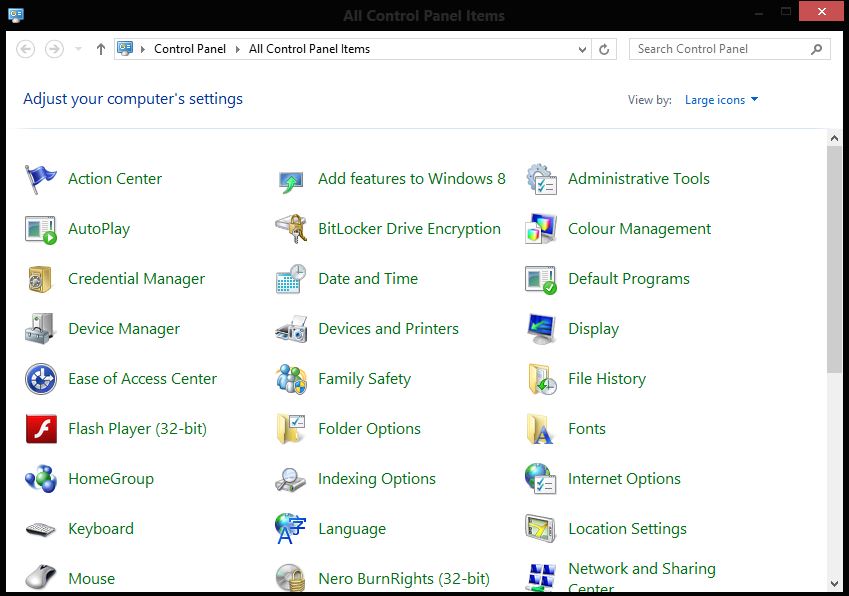
Task: Open the HomeGroup spheres icon
Action: click(x=41, y=479)
